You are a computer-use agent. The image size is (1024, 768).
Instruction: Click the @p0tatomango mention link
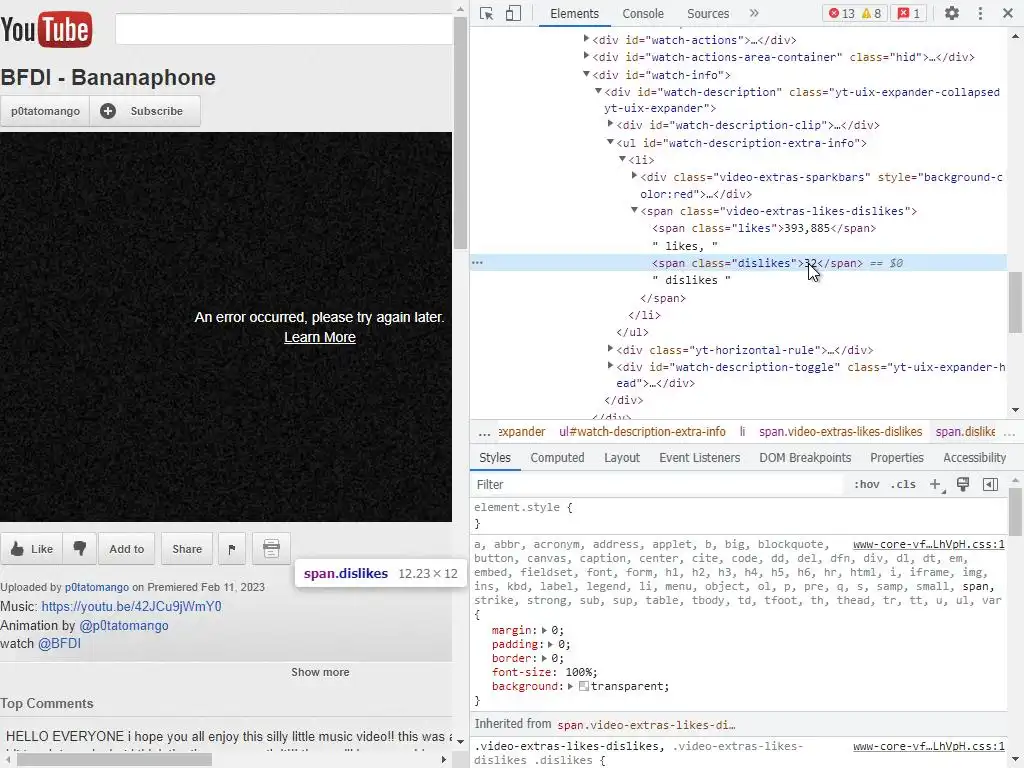coord(123,625)
